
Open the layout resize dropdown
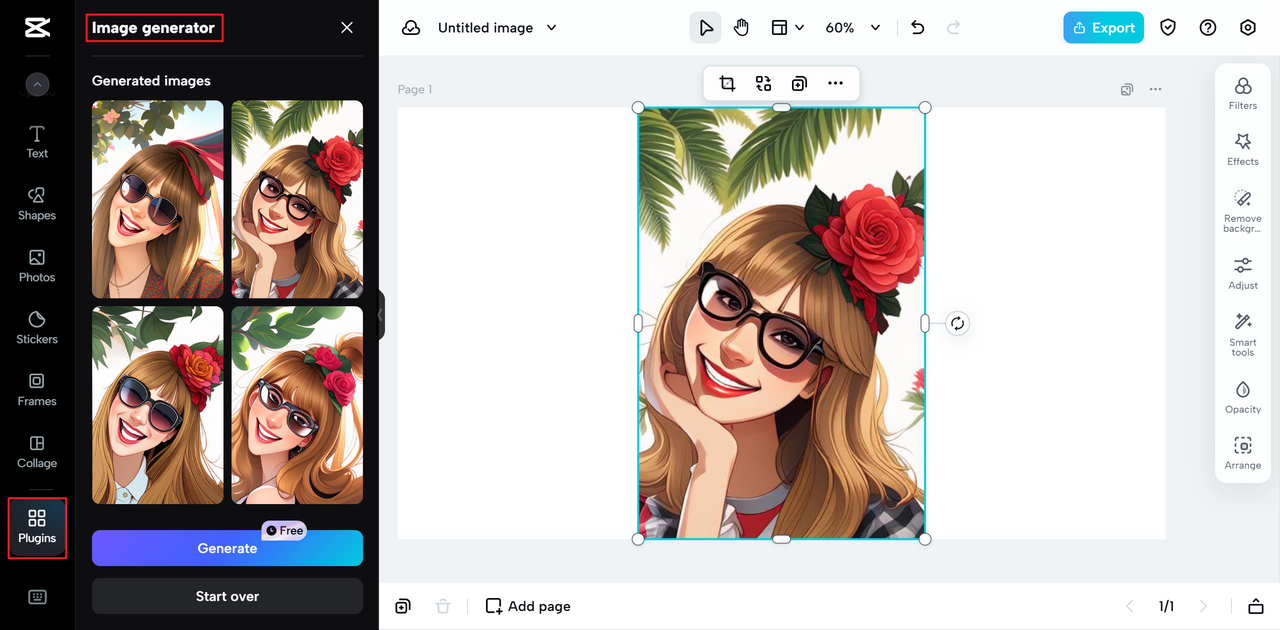(787, 28)
